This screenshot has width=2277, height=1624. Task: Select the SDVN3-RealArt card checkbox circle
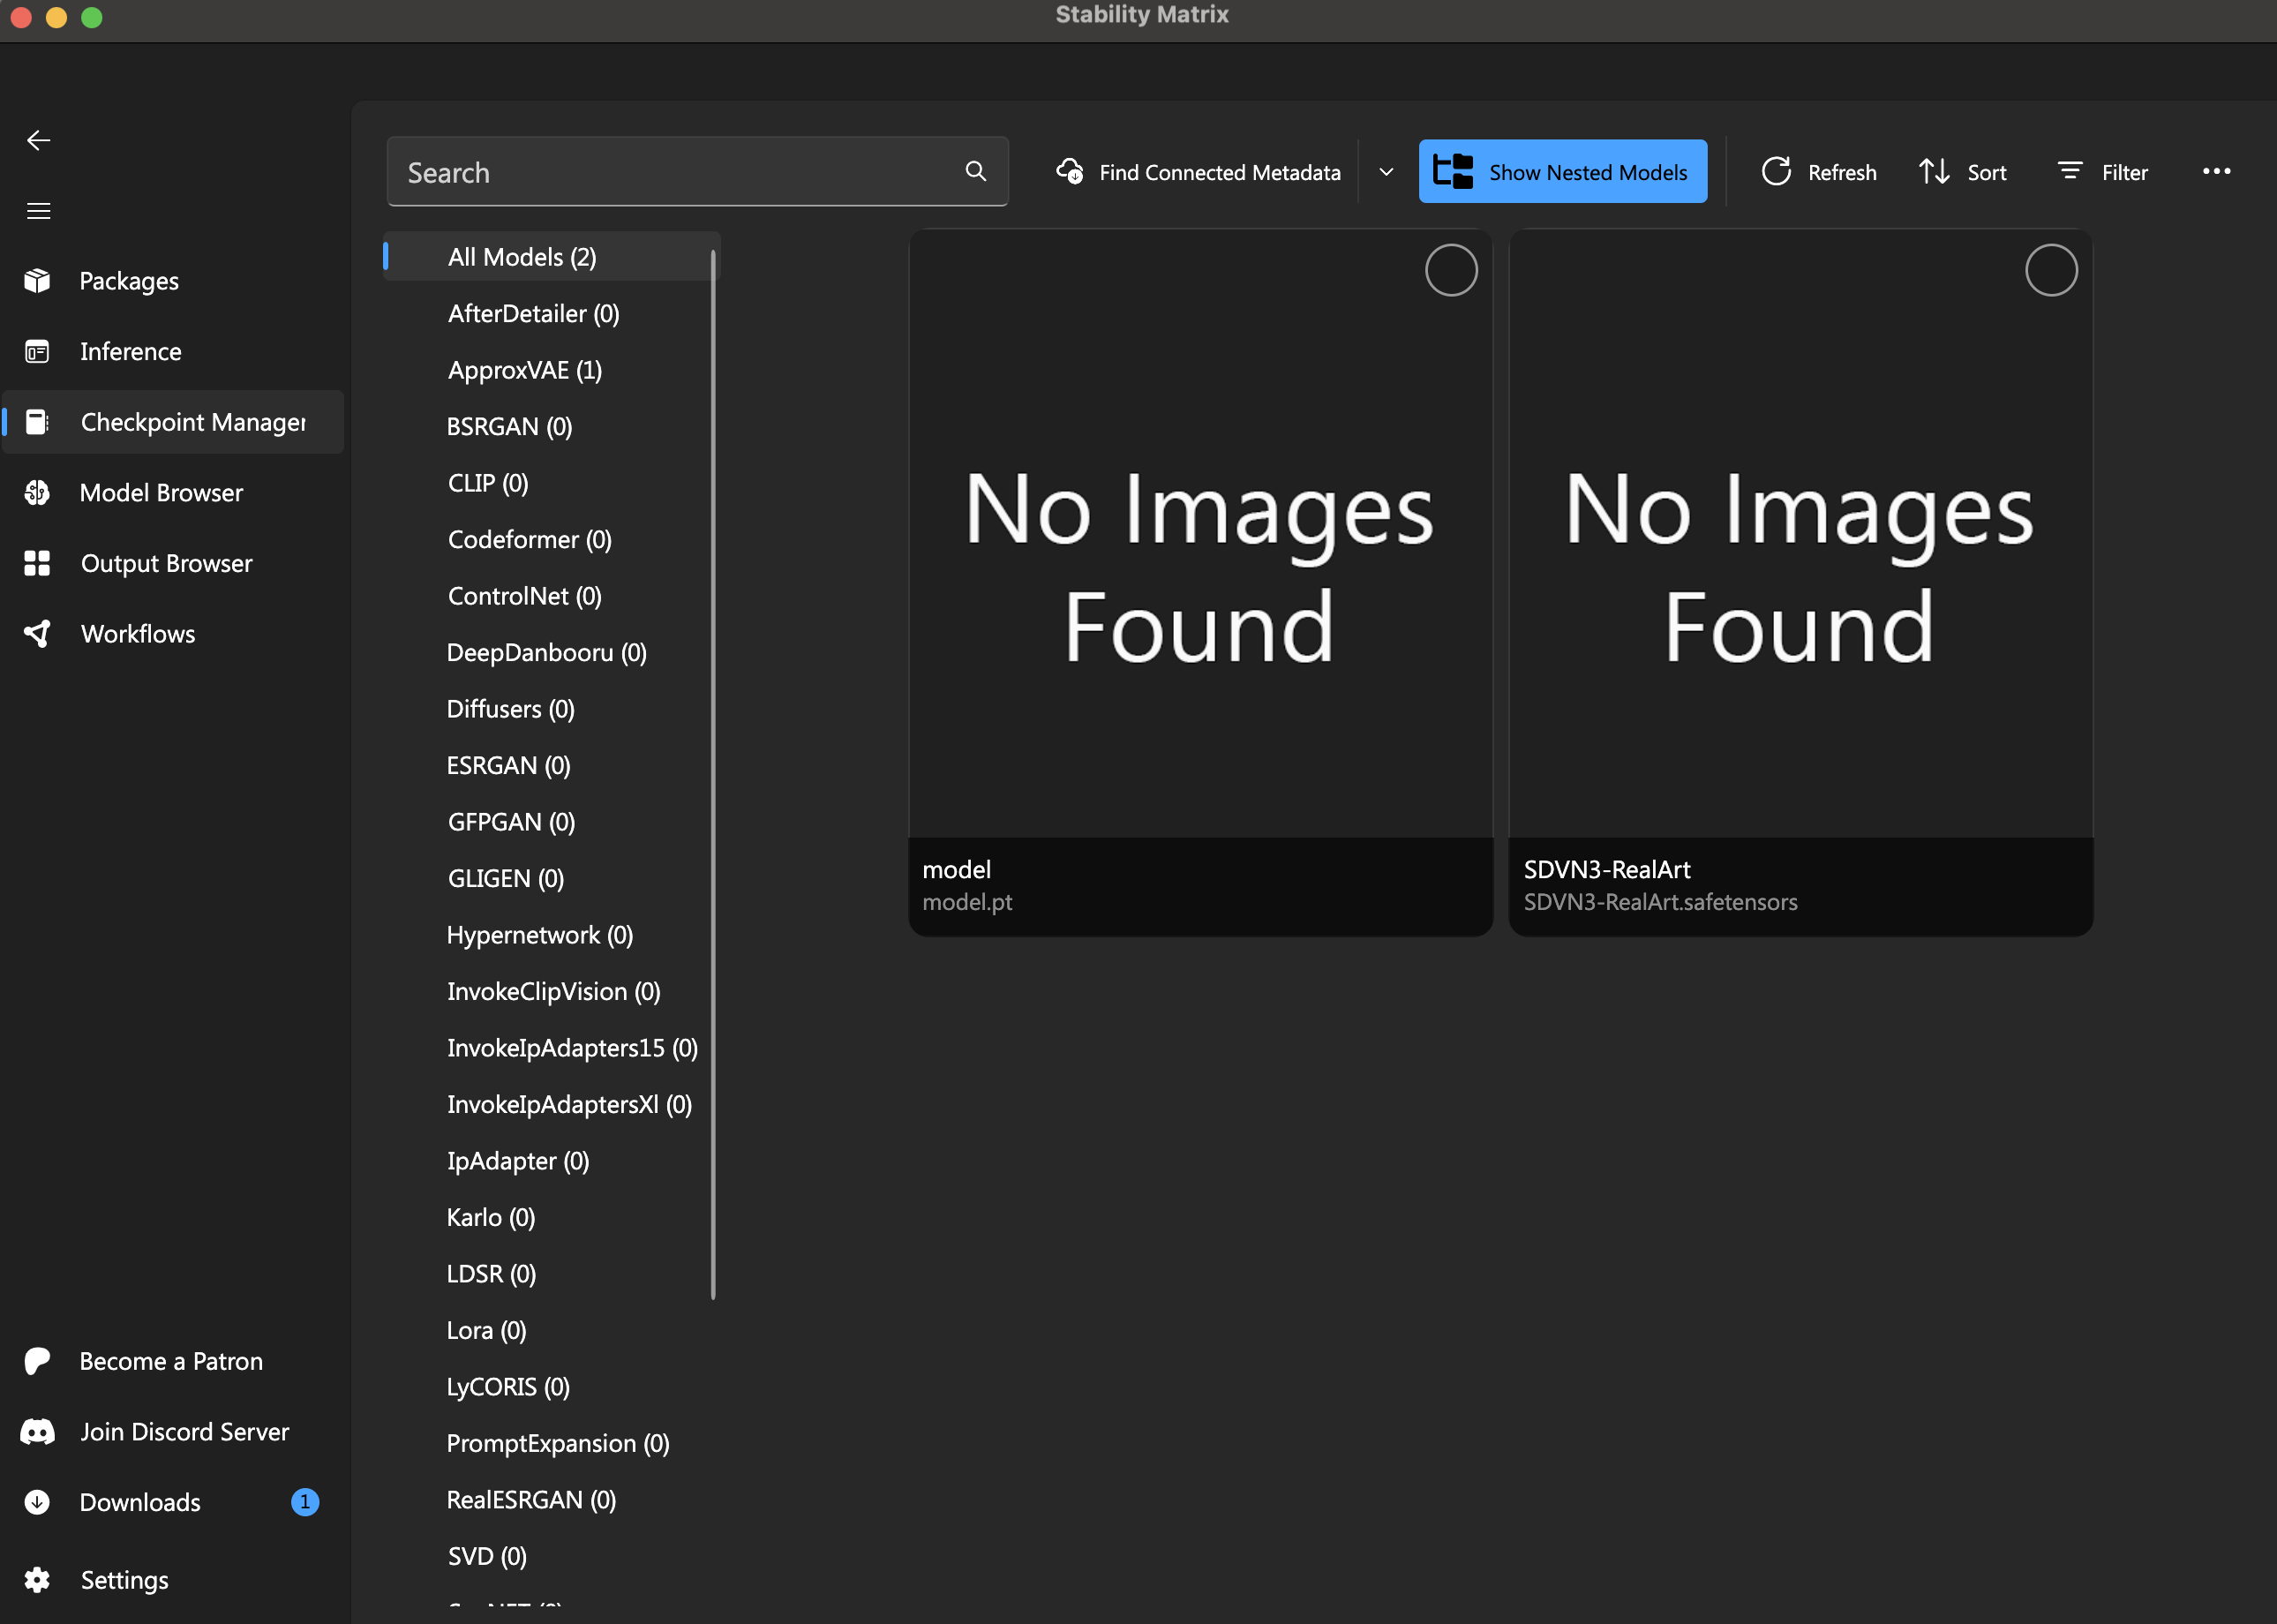click(x=2050, y=270)
